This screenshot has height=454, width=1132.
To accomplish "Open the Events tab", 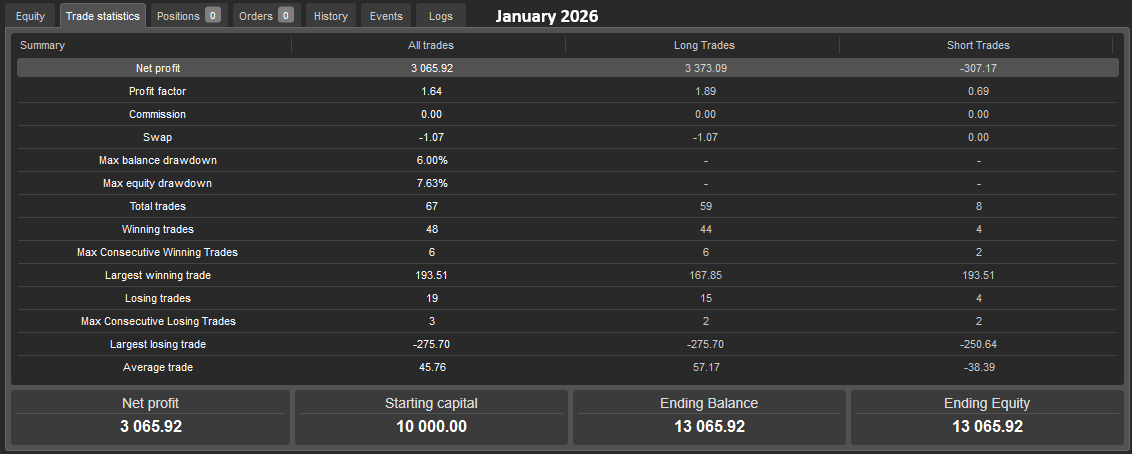I will (x=386, y=16).
